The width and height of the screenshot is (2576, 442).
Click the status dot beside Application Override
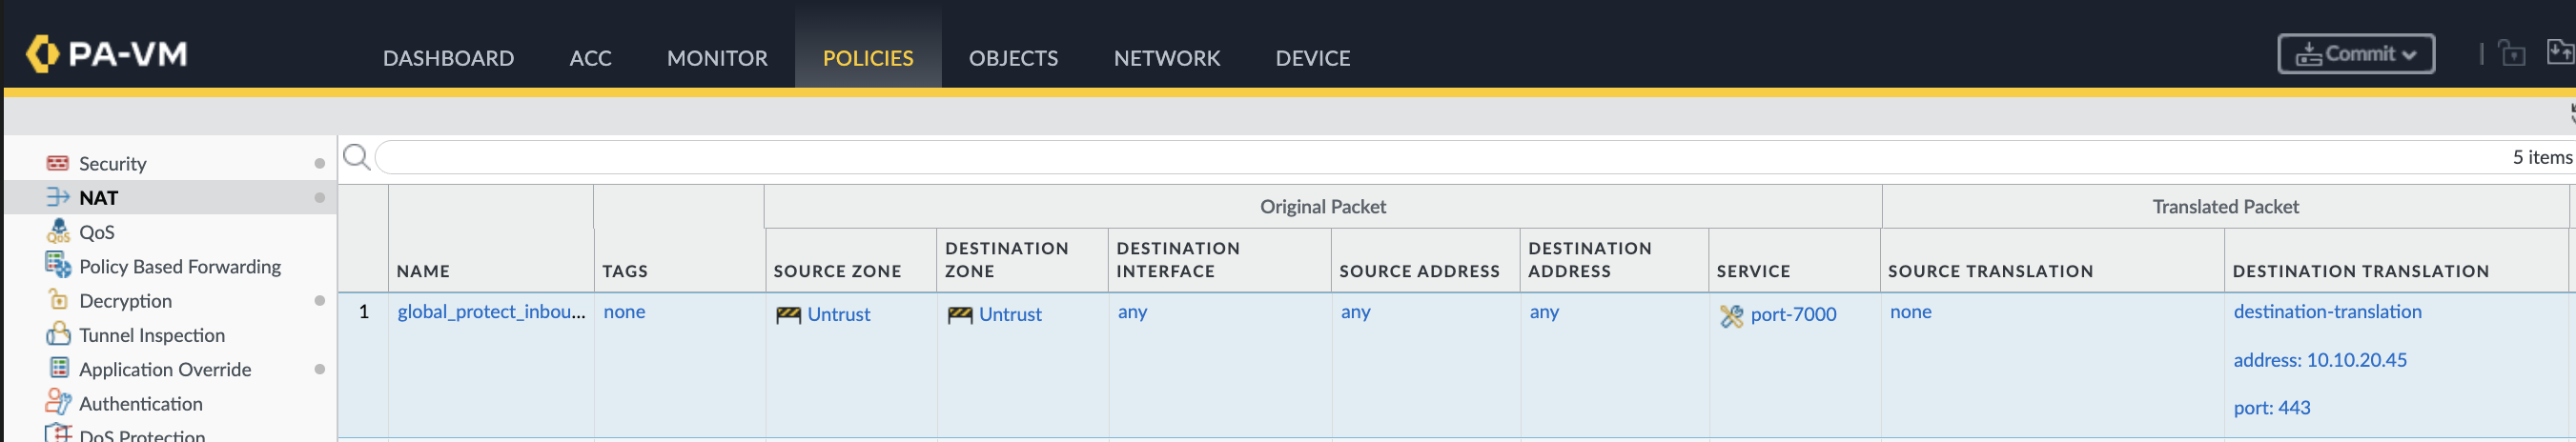click(x=319, y=370)
